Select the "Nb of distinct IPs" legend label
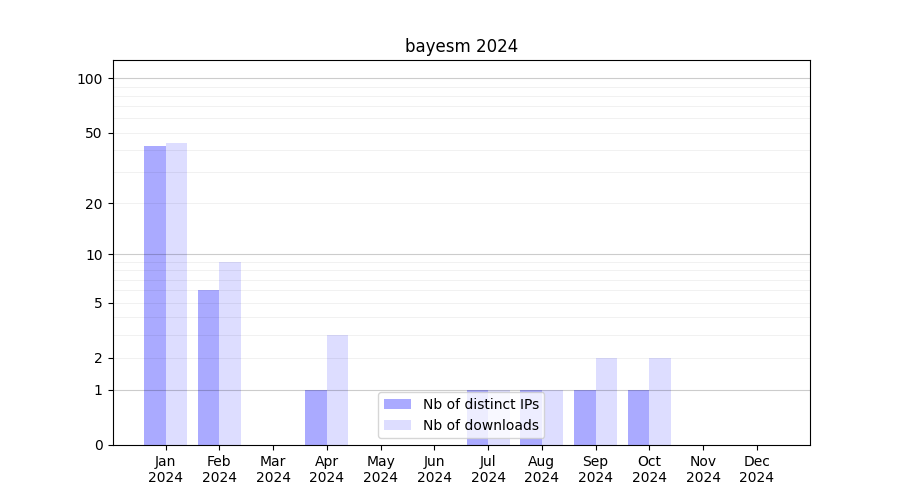Image resolution: width=900 pixels, height=500 pixels. coord(480,404)
